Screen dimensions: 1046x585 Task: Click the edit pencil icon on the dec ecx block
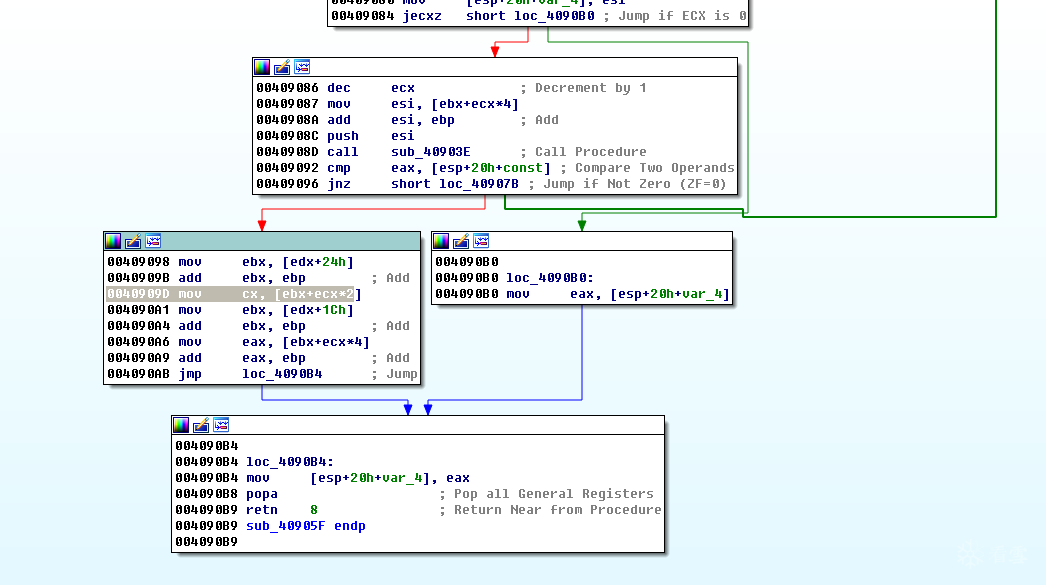click(x=282, y=67)
